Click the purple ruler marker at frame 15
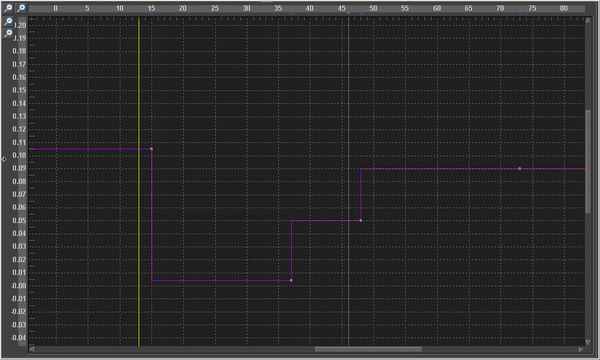This screenshot has height=360, width=600. [x=152, y=14]
